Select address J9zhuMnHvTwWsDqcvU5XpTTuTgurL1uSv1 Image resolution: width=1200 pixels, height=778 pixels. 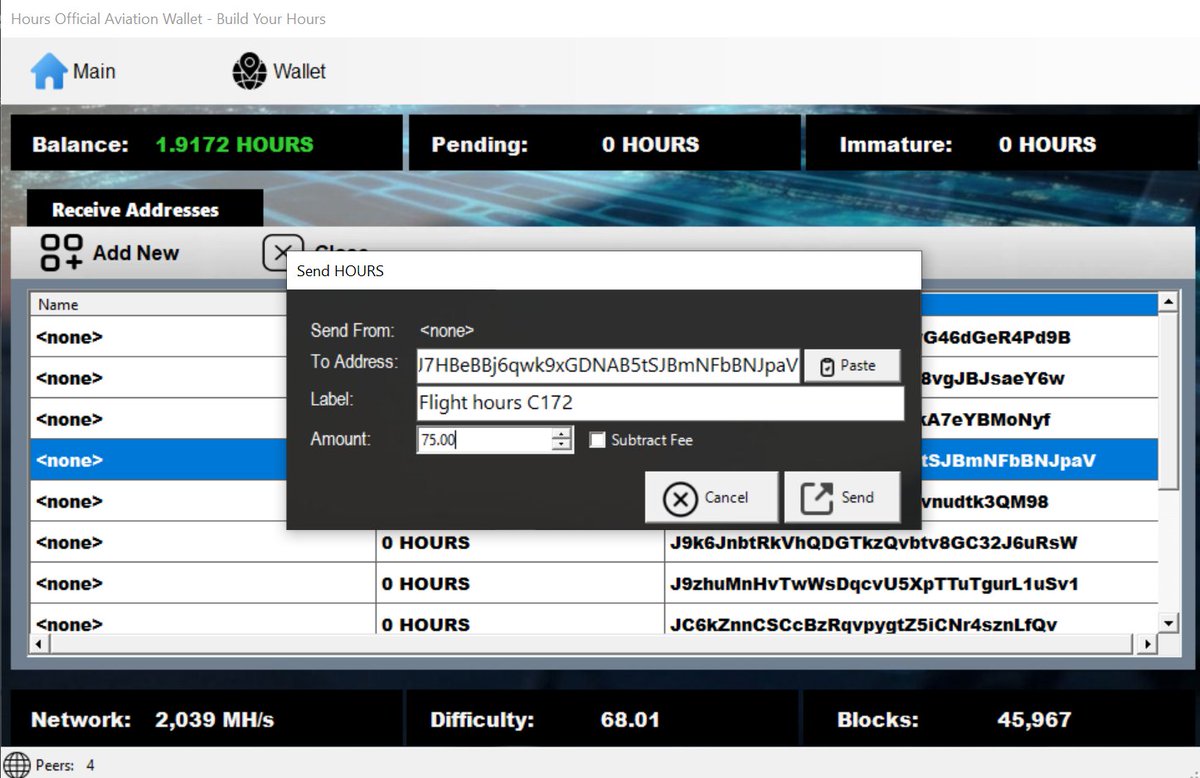872,584
